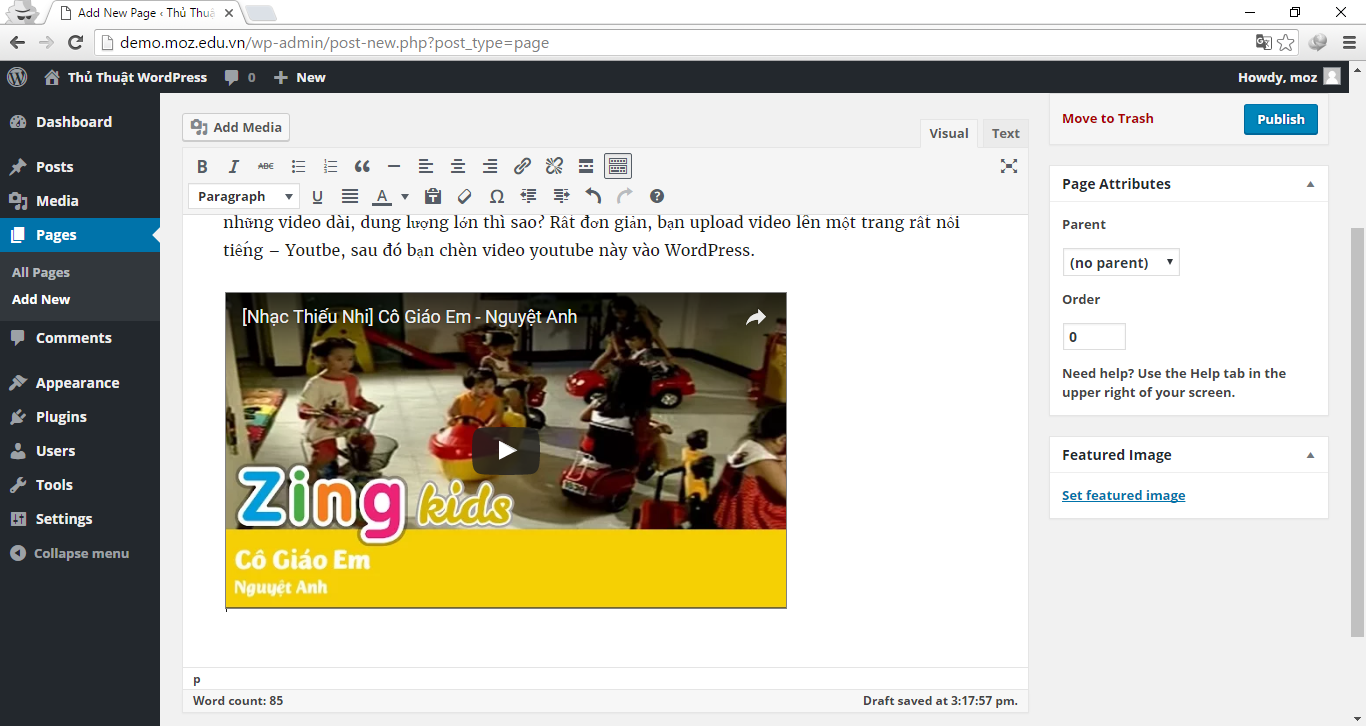Apply italic formatting

click(x=234, y=166)
